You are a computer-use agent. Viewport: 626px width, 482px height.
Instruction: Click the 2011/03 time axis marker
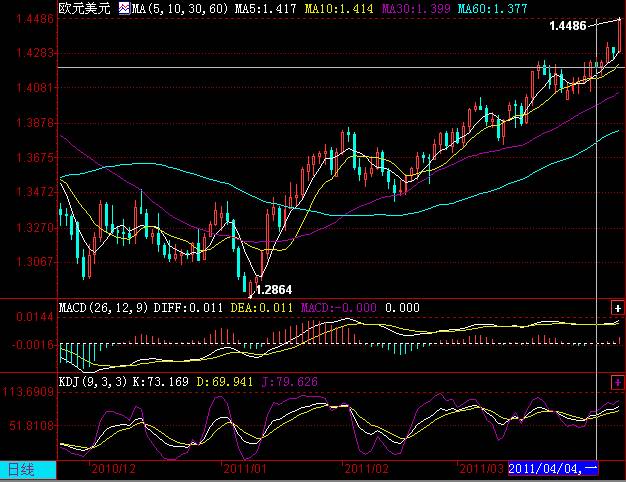(x=481, y=468)
